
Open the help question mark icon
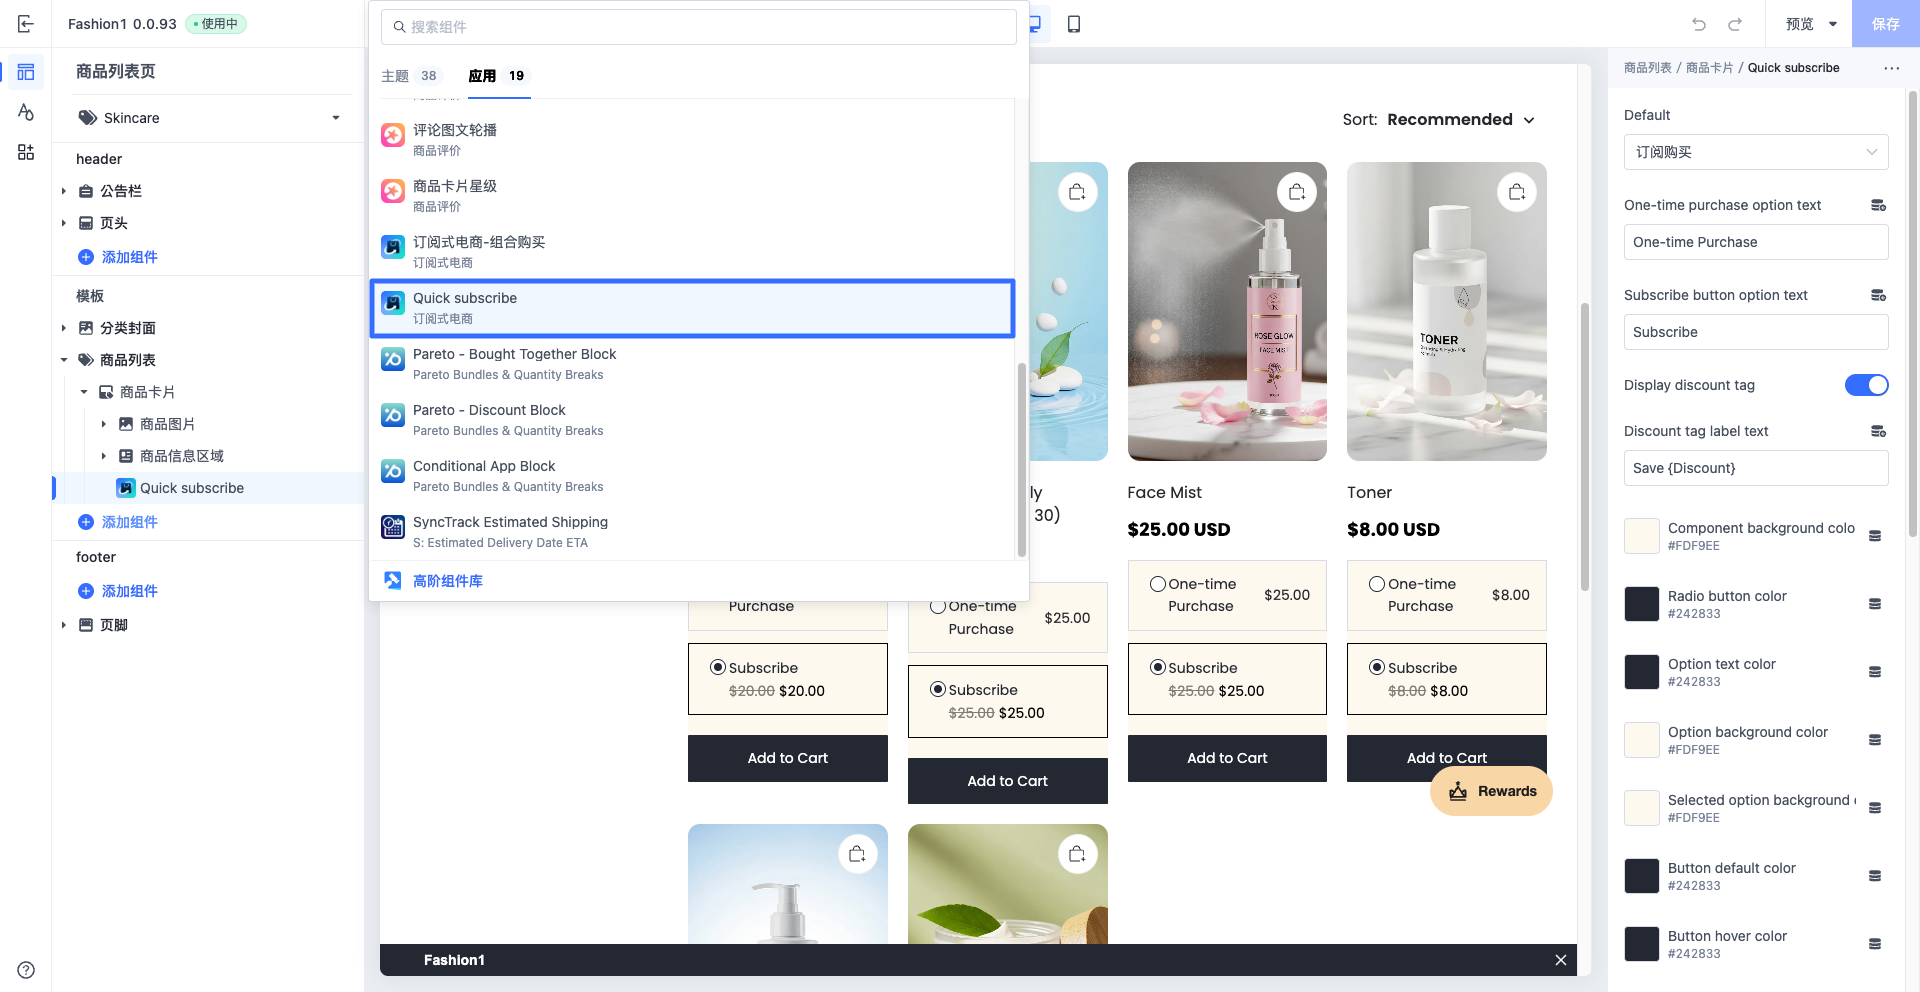click(x=26, y=970)
